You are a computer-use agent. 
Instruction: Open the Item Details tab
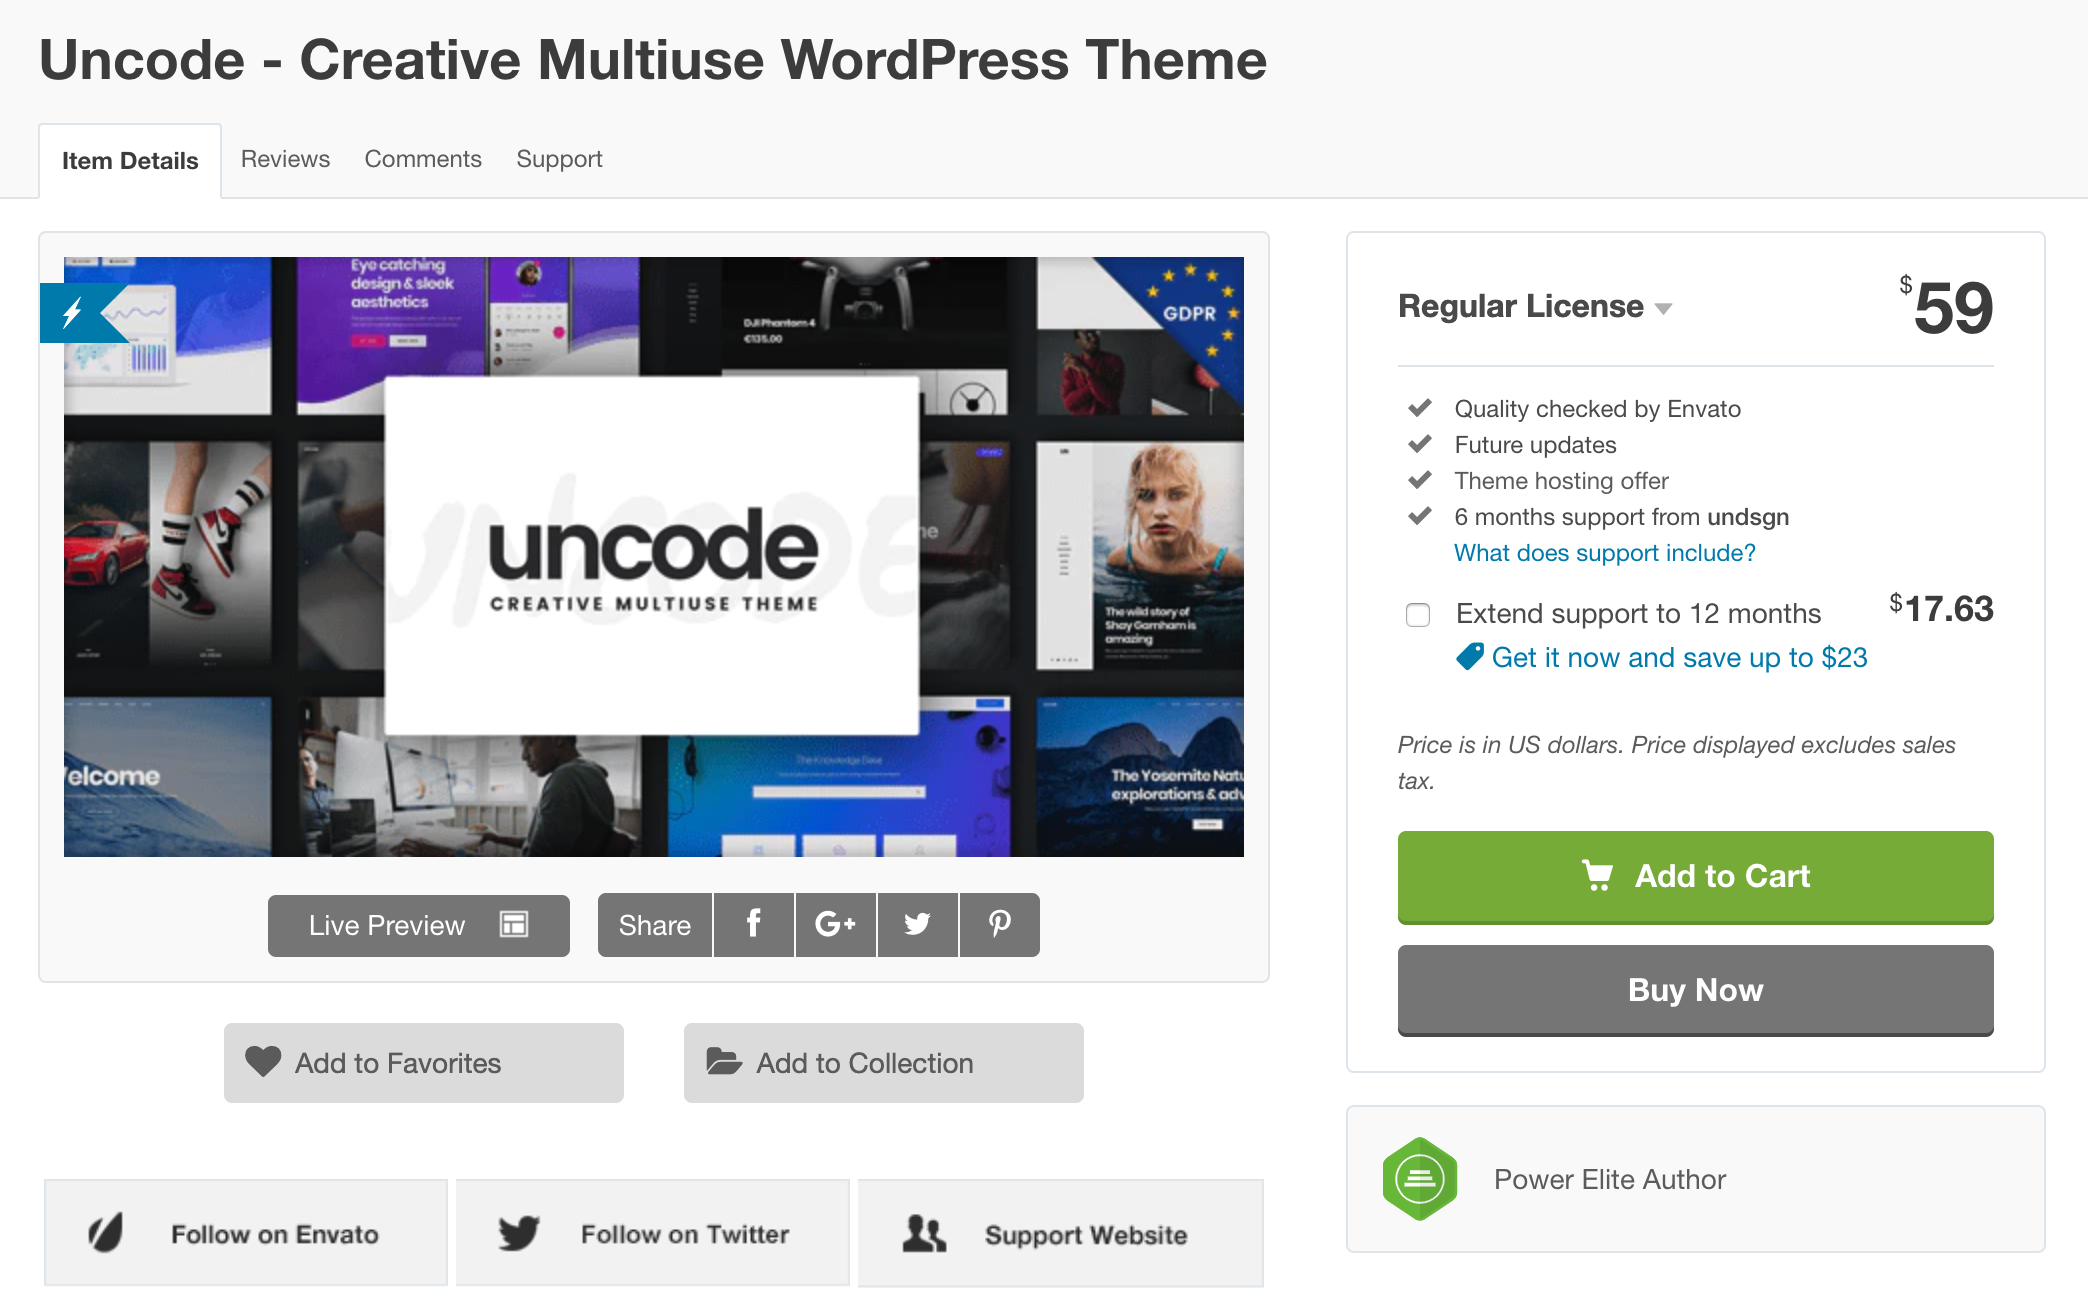(x=128, y=158)
